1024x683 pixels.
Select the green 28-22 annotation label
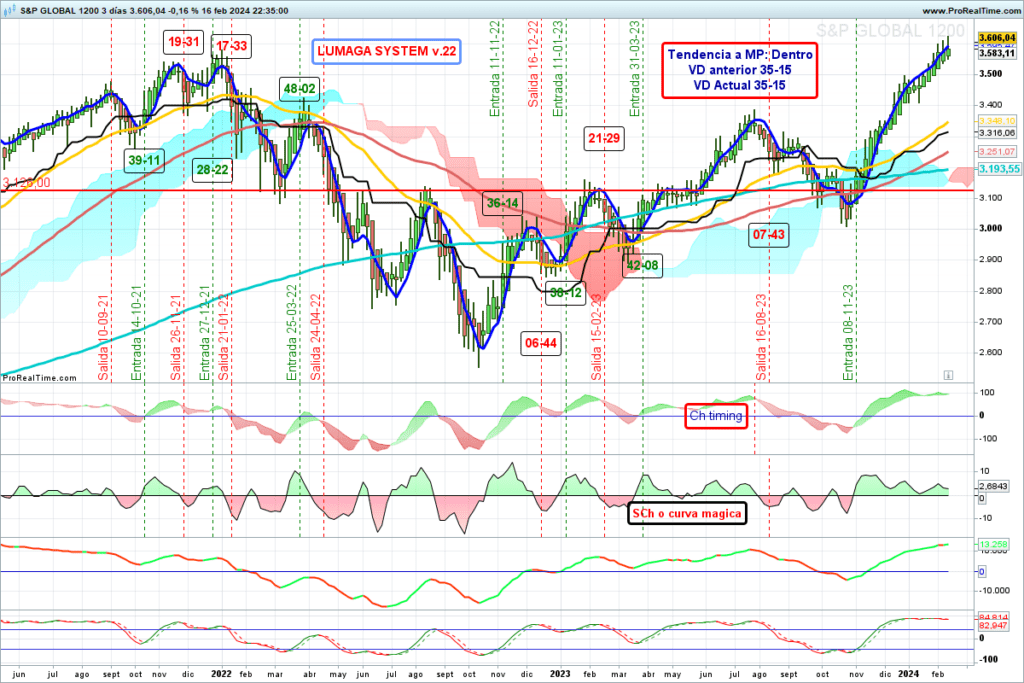[213, 170]
